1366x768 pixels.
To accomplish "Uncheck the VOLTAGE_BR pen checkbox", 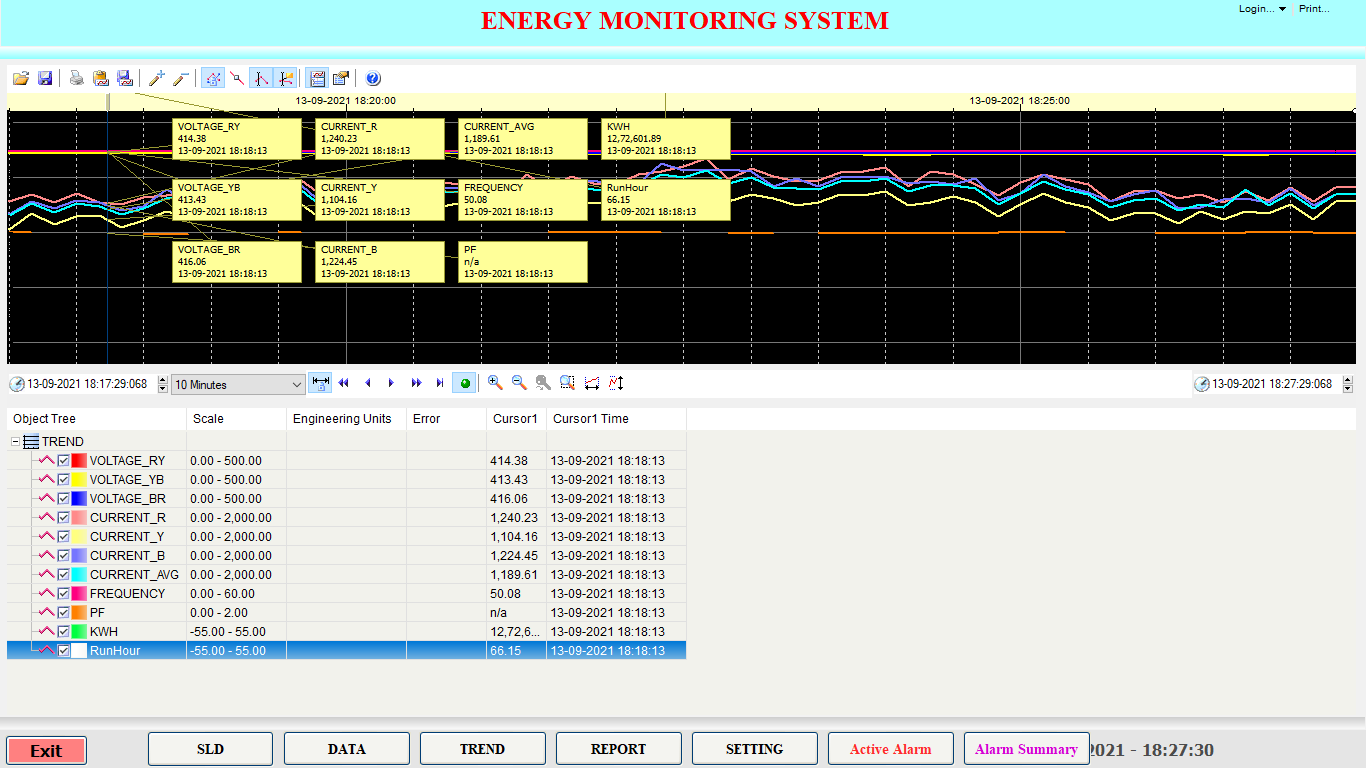I will (x=64, y=499).
